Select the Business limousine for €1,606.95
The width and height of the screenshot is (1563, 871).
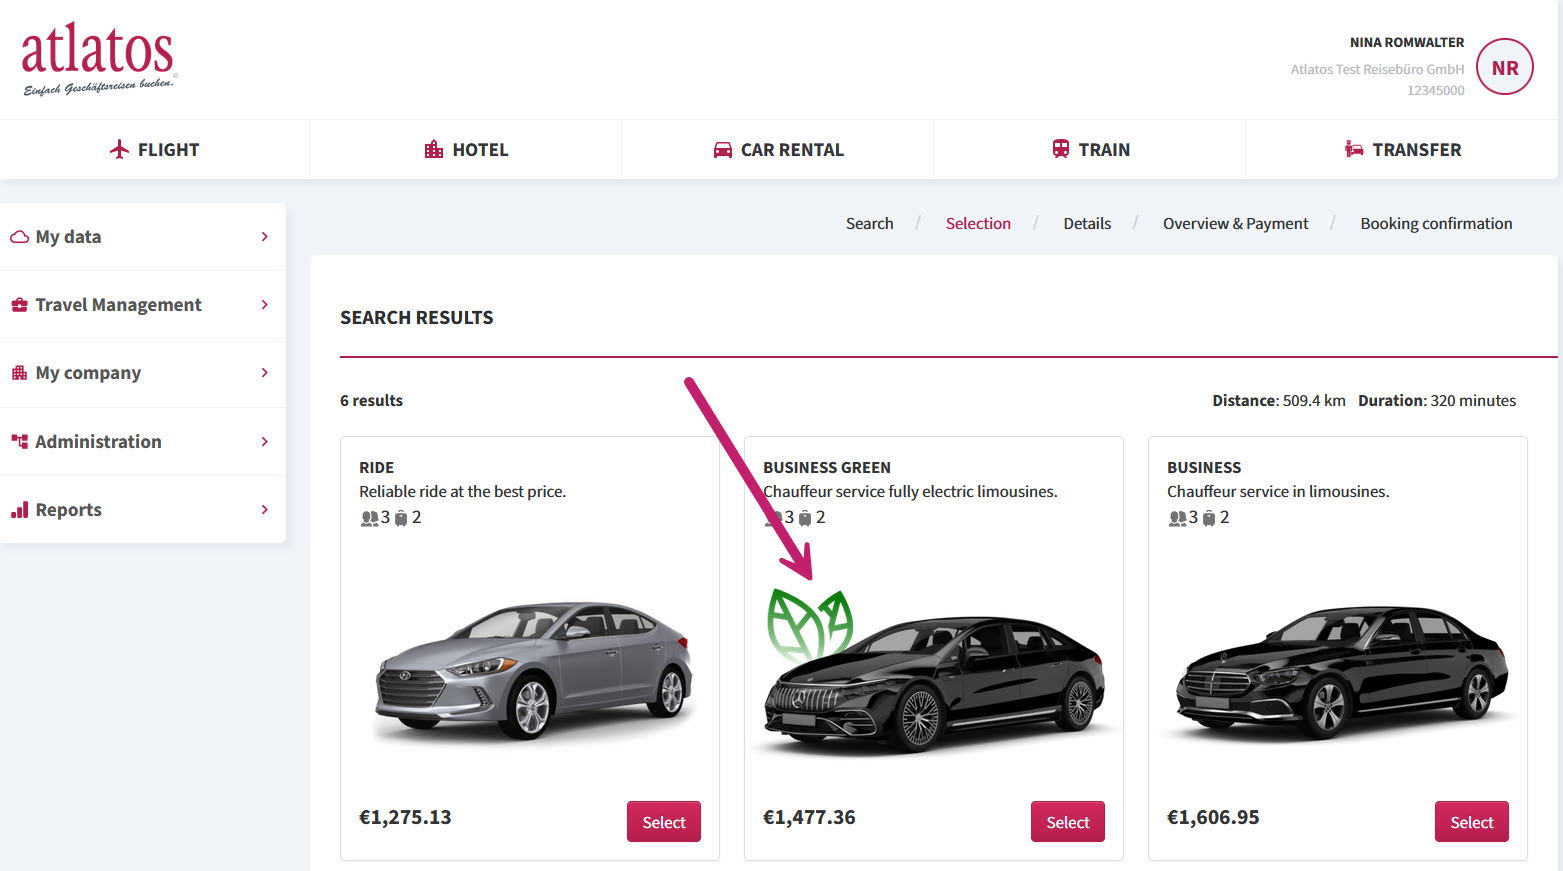click(x=1472, y=822)
